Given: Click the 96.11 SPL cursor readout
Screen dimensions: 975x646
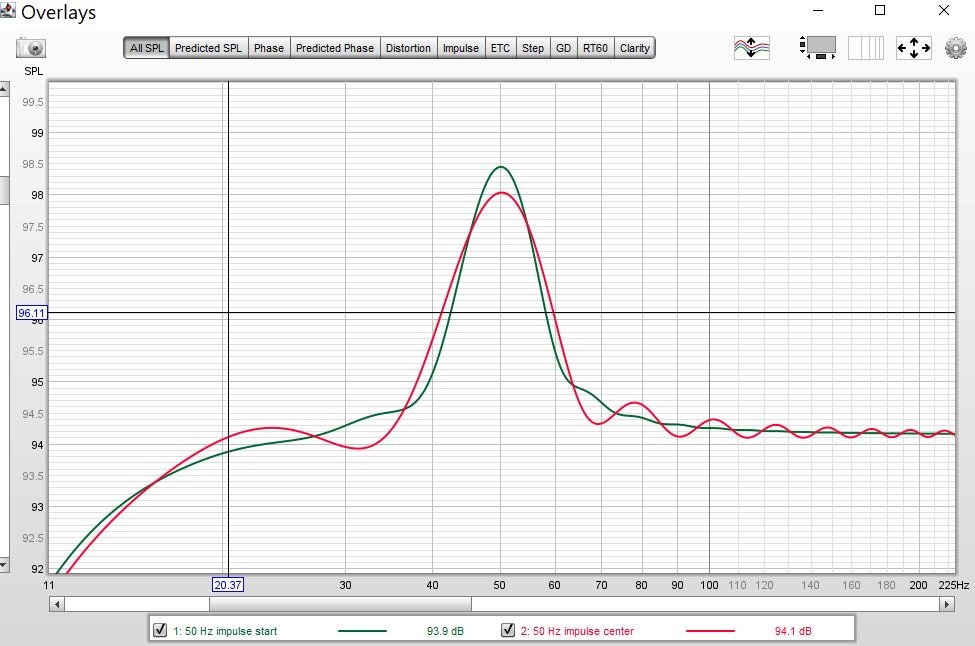Looking at the screenshot, I should (31, 313).
